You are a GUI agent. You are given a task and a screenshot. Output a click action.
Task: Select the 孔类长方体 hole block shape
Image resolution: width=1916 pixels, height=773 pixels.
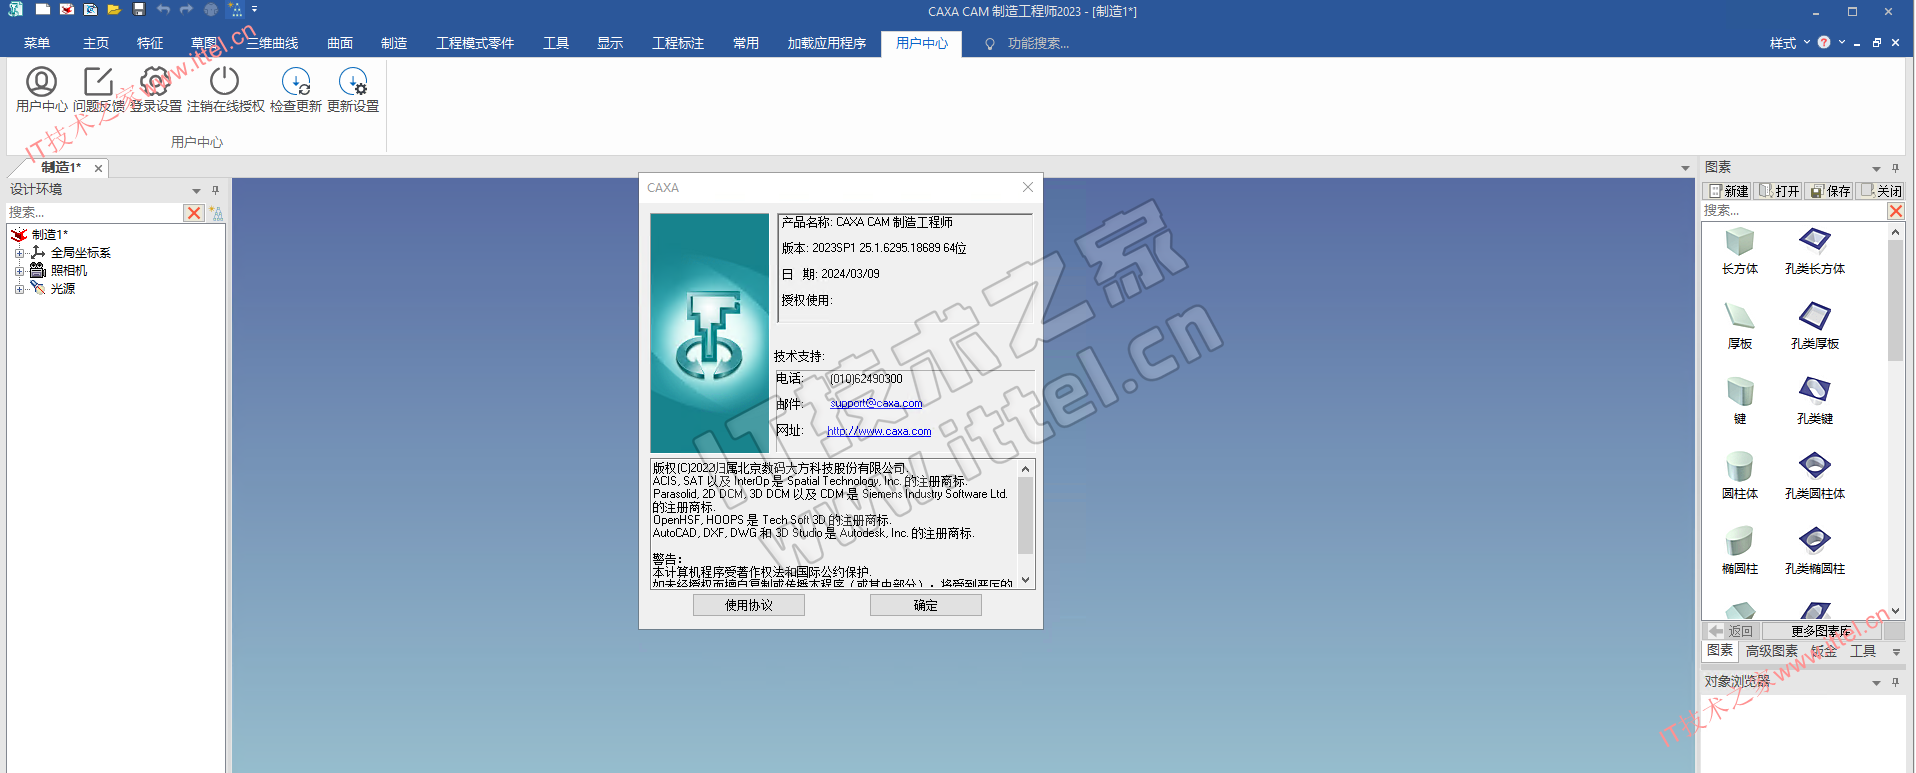click(1815, 251)
